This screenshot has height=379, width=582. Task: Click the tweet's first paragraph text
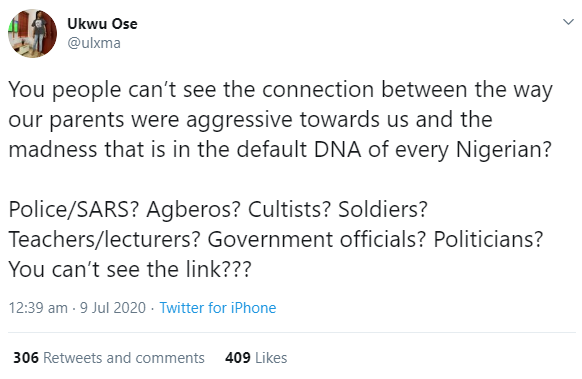coord(281,120)
